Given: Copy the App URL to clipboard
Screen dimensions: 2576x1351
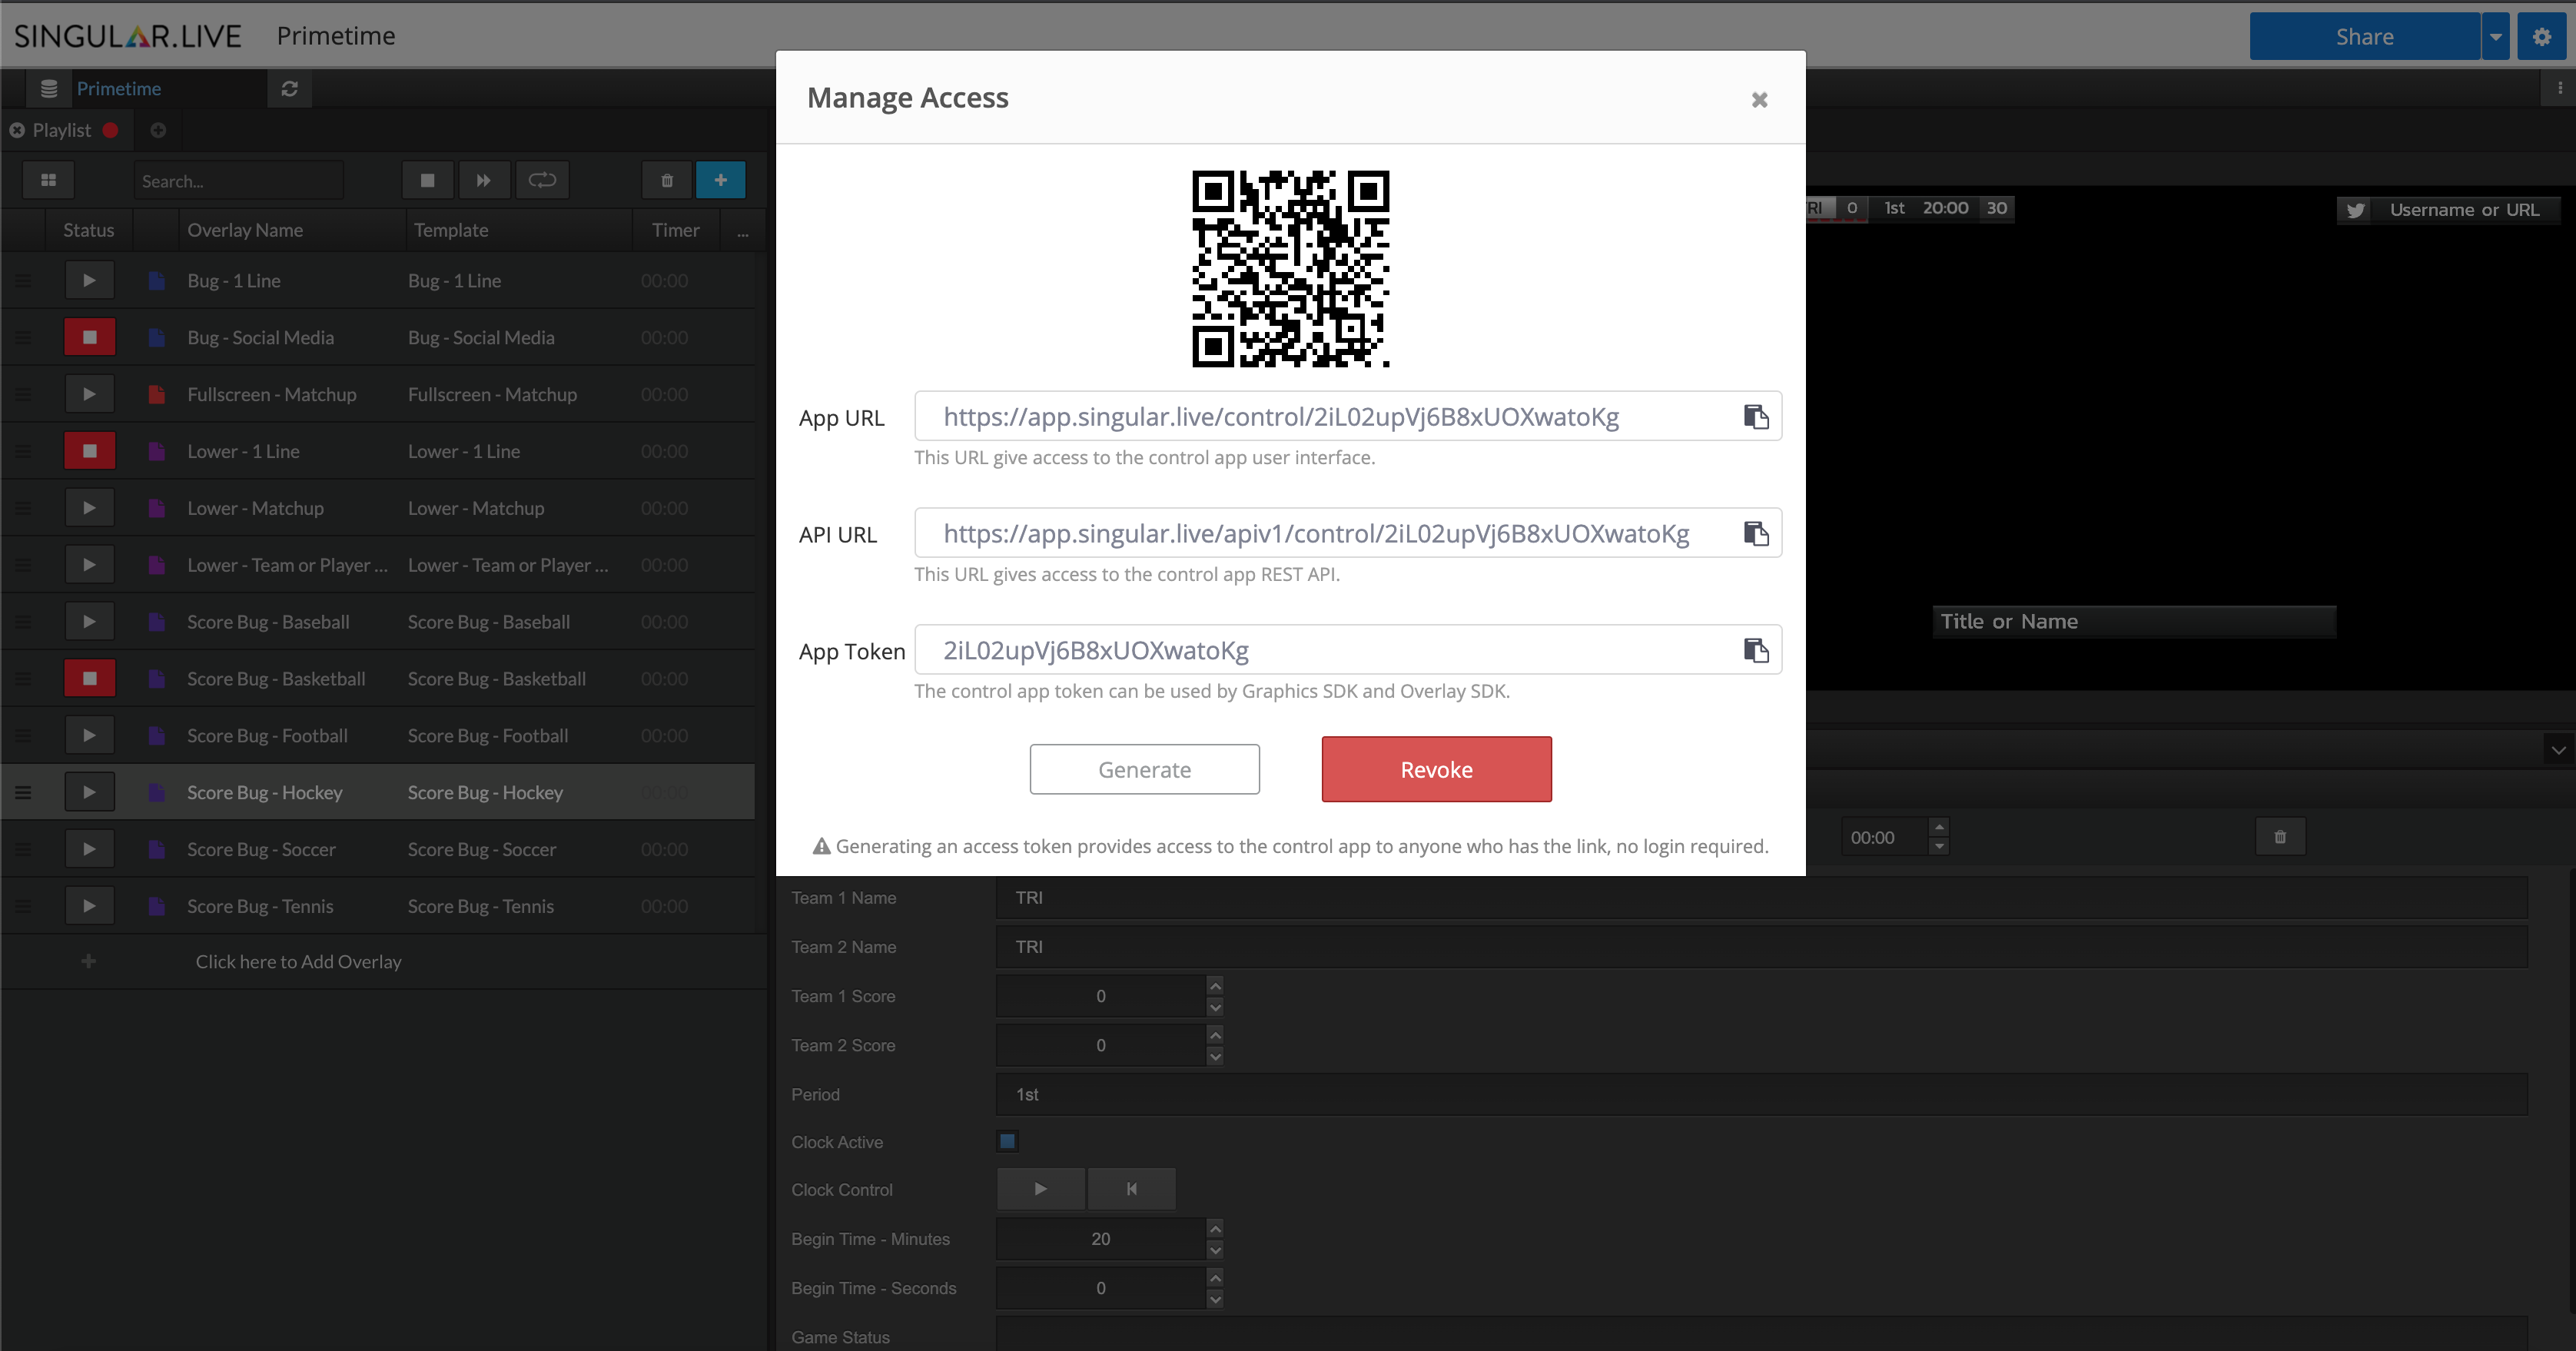Looking at the screenshot, I should click(1756, 416).
